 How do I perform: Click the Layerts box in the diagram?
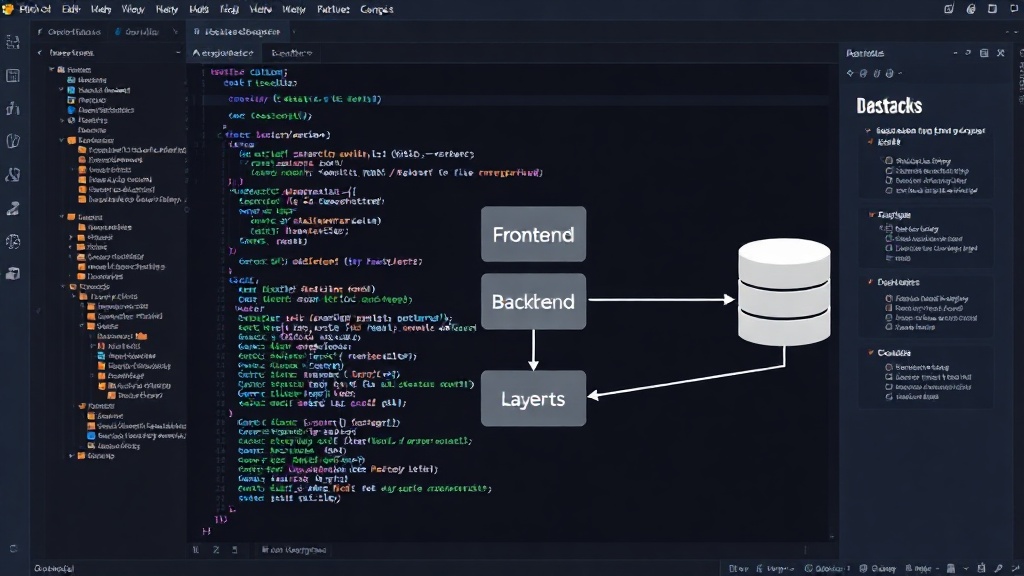tap(534, 399)
